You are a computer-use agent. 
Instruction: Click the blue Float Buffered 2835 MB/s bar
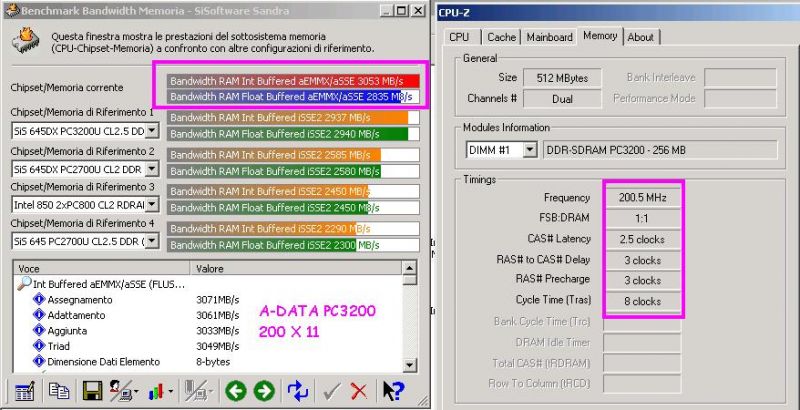pos(293,97)
